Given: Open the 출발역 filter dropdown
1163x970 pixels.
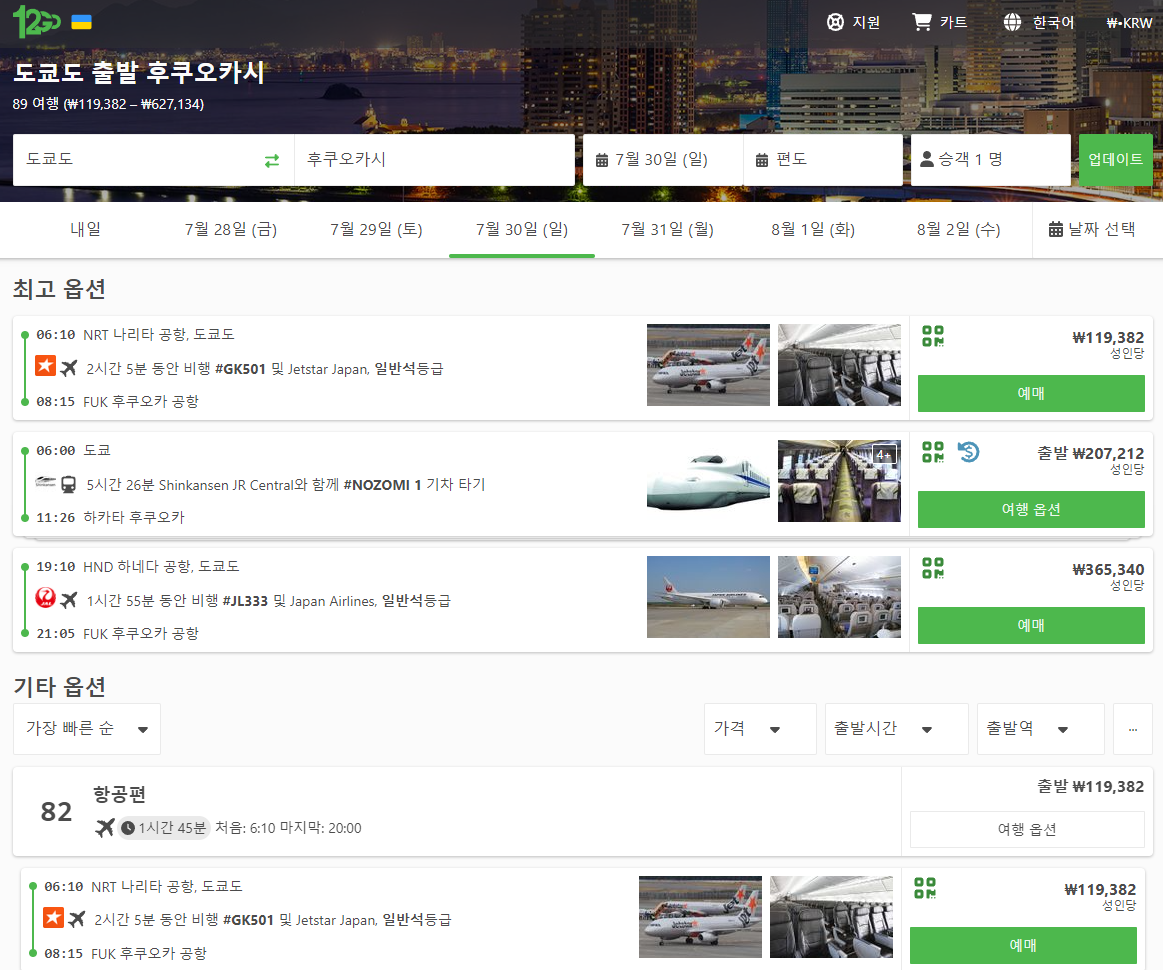Looking at the screenshot, I should [1041, 729].
